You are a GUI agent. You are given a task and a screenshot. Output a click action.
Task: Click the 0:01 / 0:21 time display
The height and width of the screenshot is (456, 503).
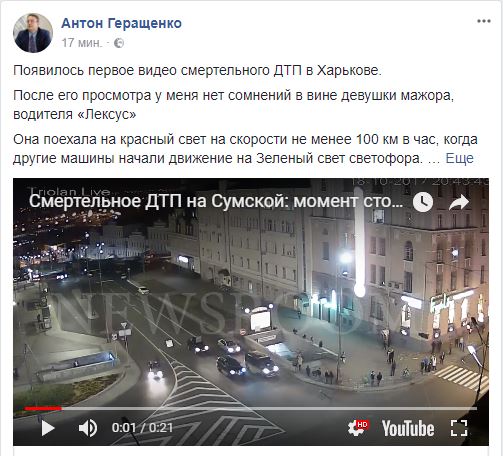click(x=142, y=428)
